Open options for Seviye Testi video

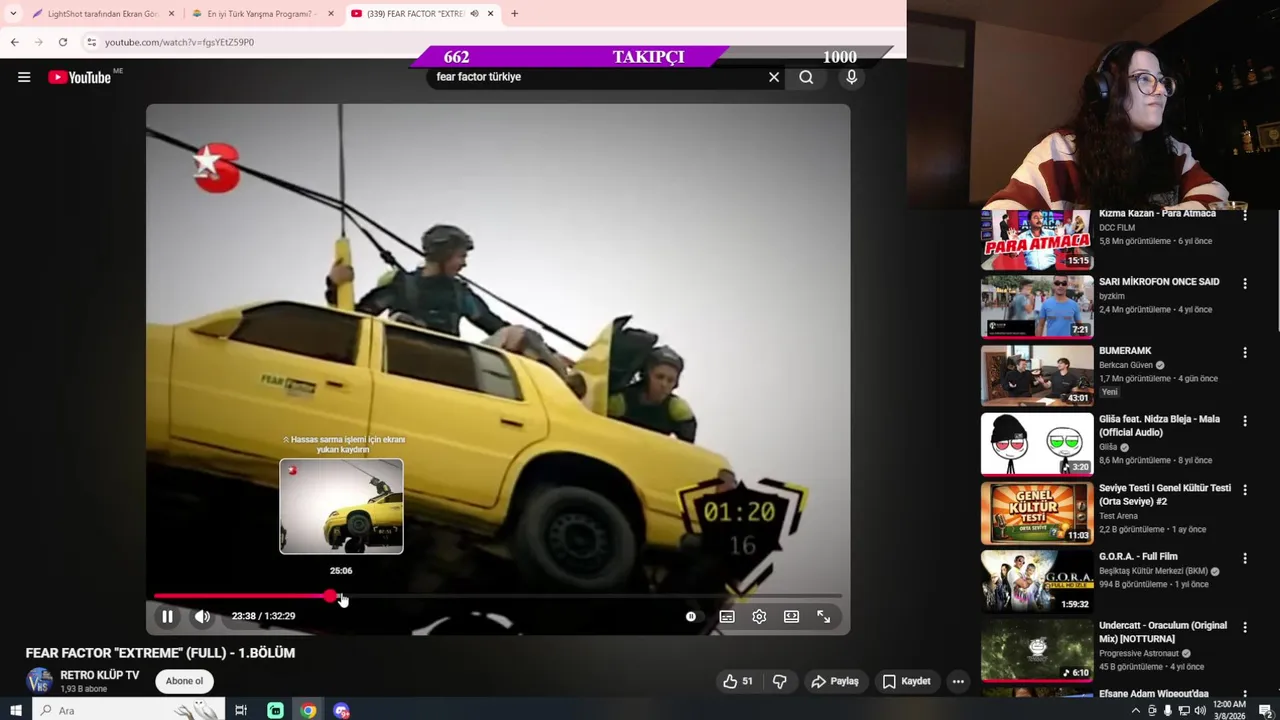pos(1245,490)
